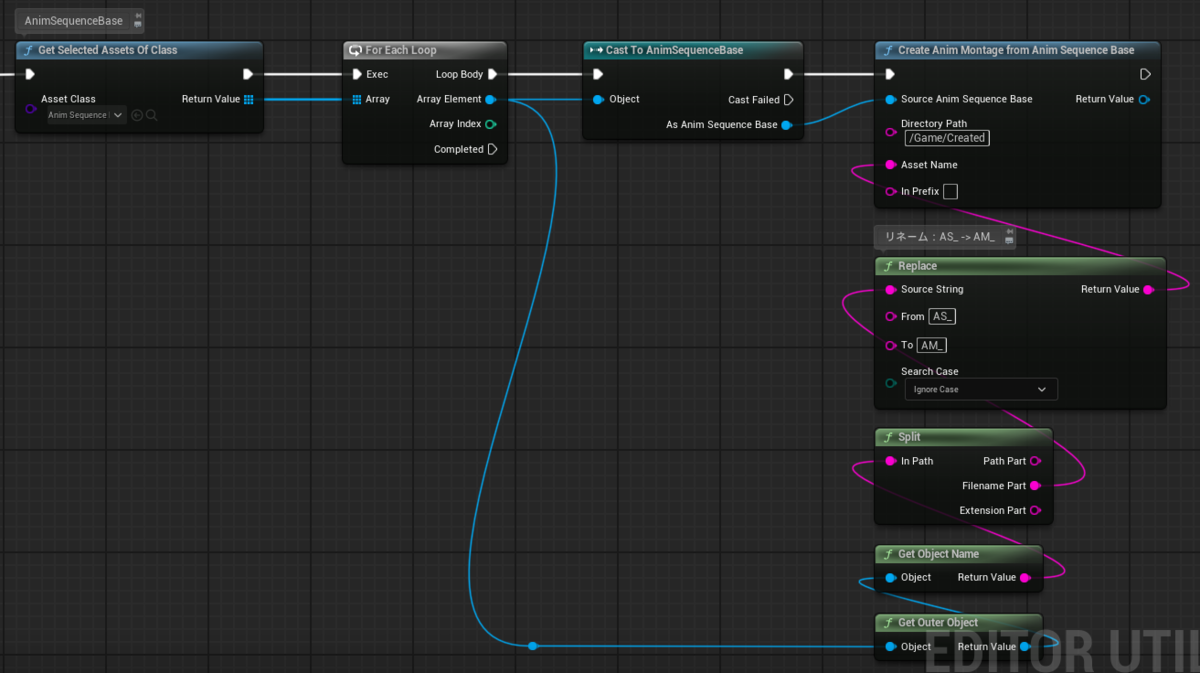Open the Ignore Case dropdown
Image resolution: width=1200 pixels, height=673 pixels.
click(980, 389)
